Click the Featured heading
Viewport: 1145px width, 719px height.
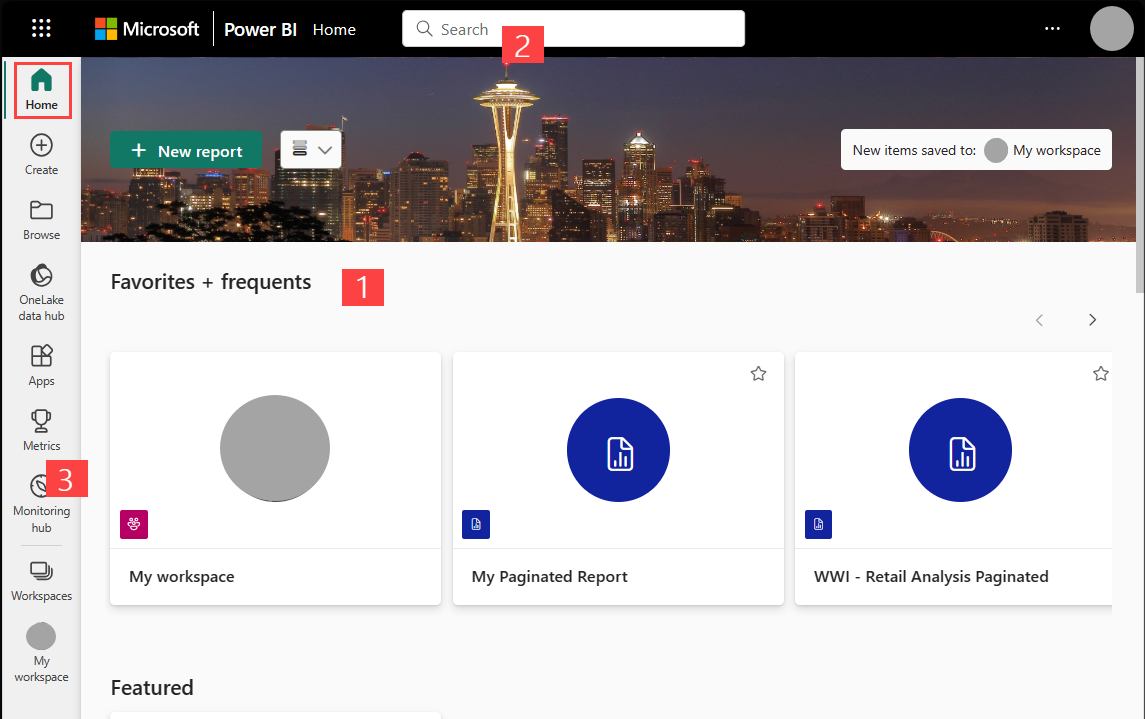[152, 688]
